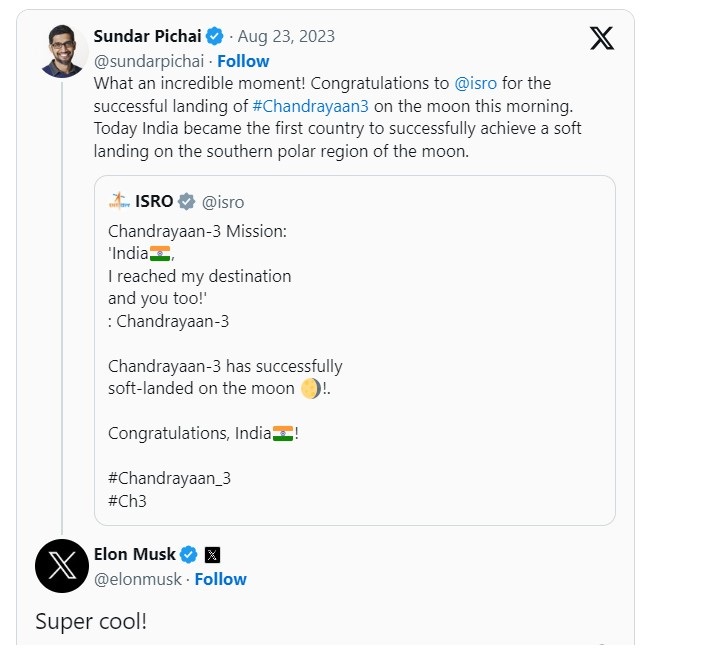Click the Elon Musk display name
712x658 pixels.
[134, 554]
